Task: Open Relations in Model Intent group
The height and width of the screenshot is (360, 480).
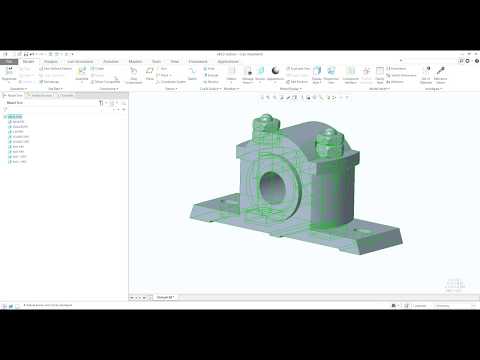Action: pyautogui.click(x=395, y=82)
